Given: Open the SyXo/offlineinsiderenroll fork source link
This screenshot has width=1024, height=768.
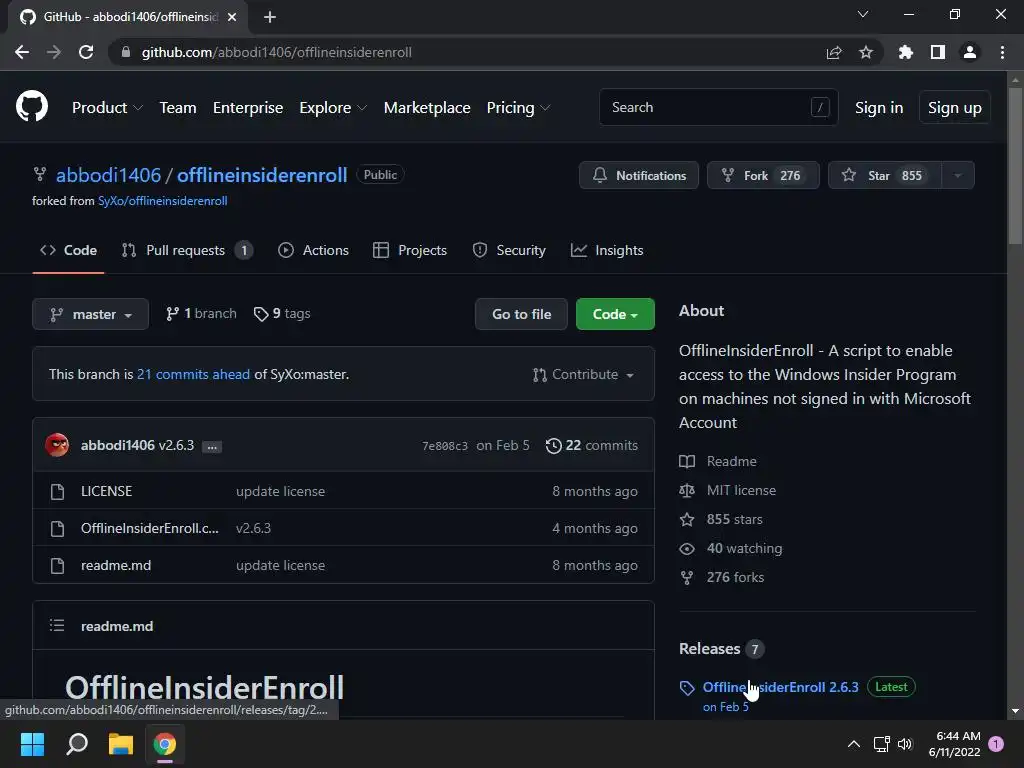Looking at the screenshot, I should 163,201.
